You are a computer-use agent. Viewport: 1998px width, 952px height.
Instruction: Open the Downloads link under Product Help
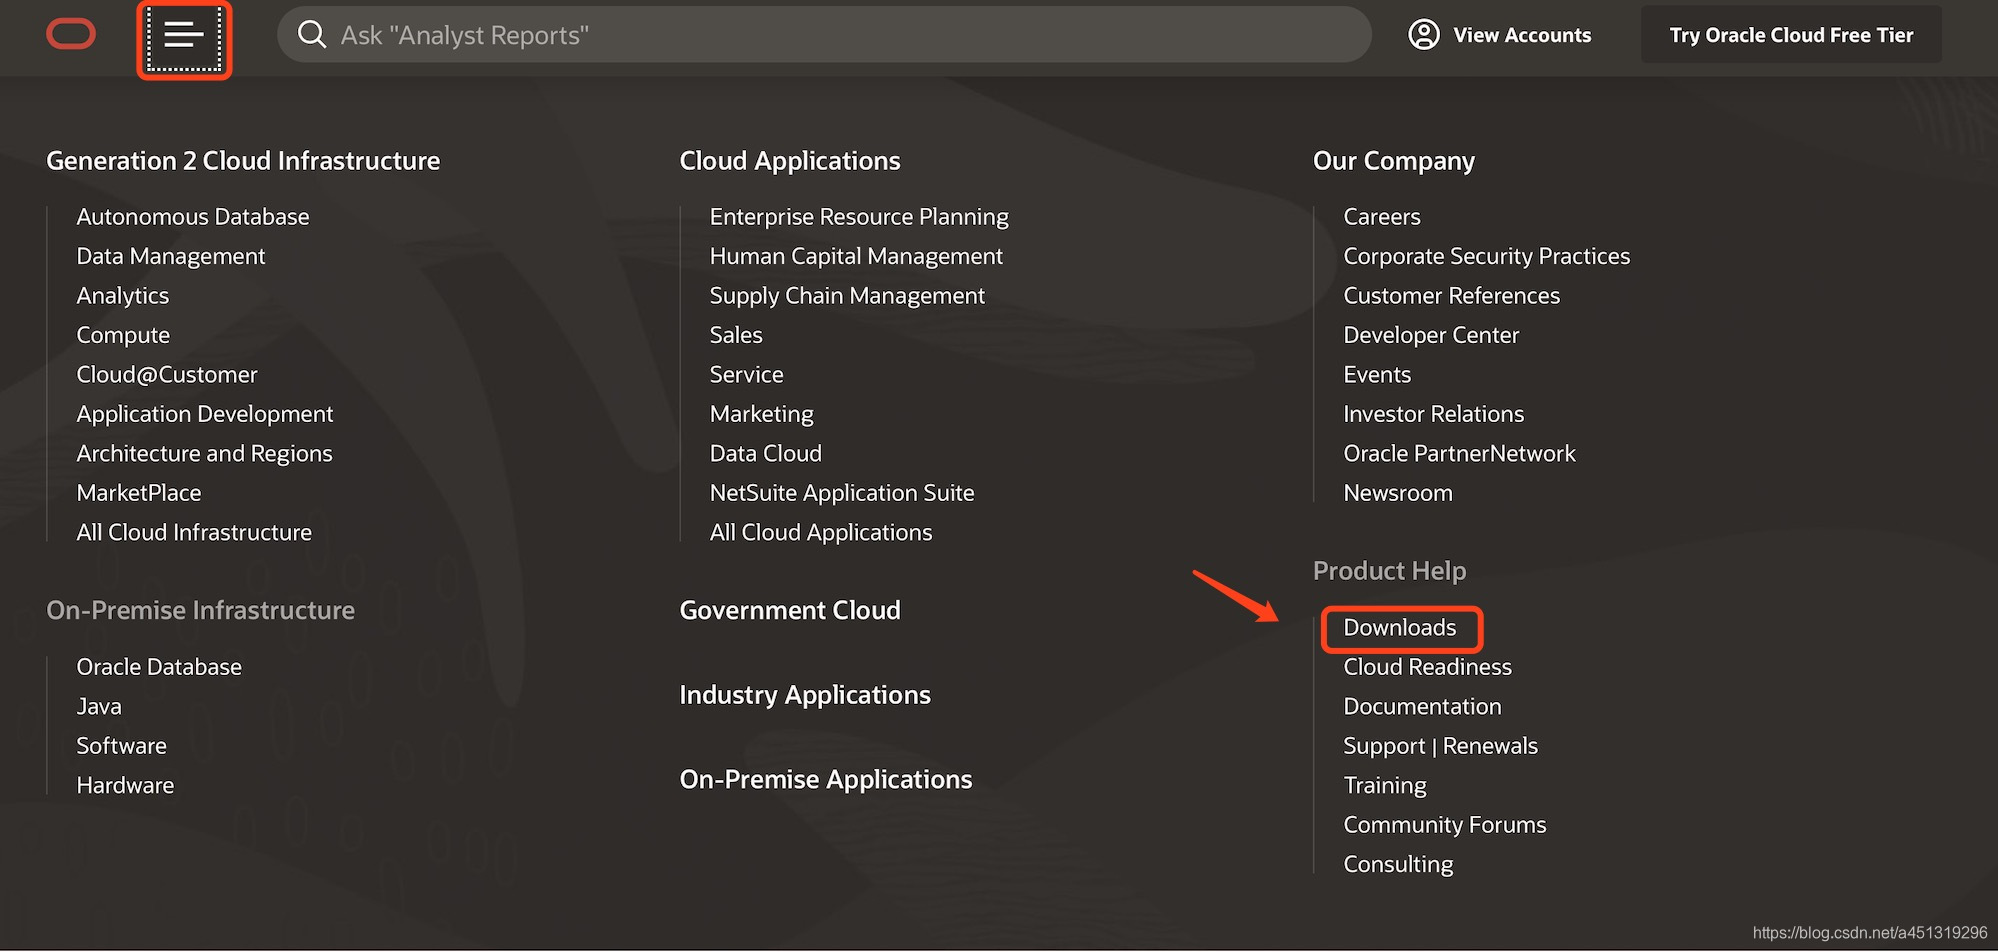1399,628
